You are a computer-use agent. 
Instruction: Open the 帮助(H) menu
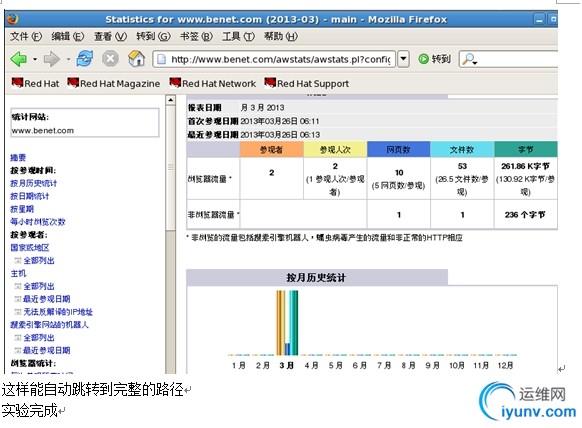(281, 36)
